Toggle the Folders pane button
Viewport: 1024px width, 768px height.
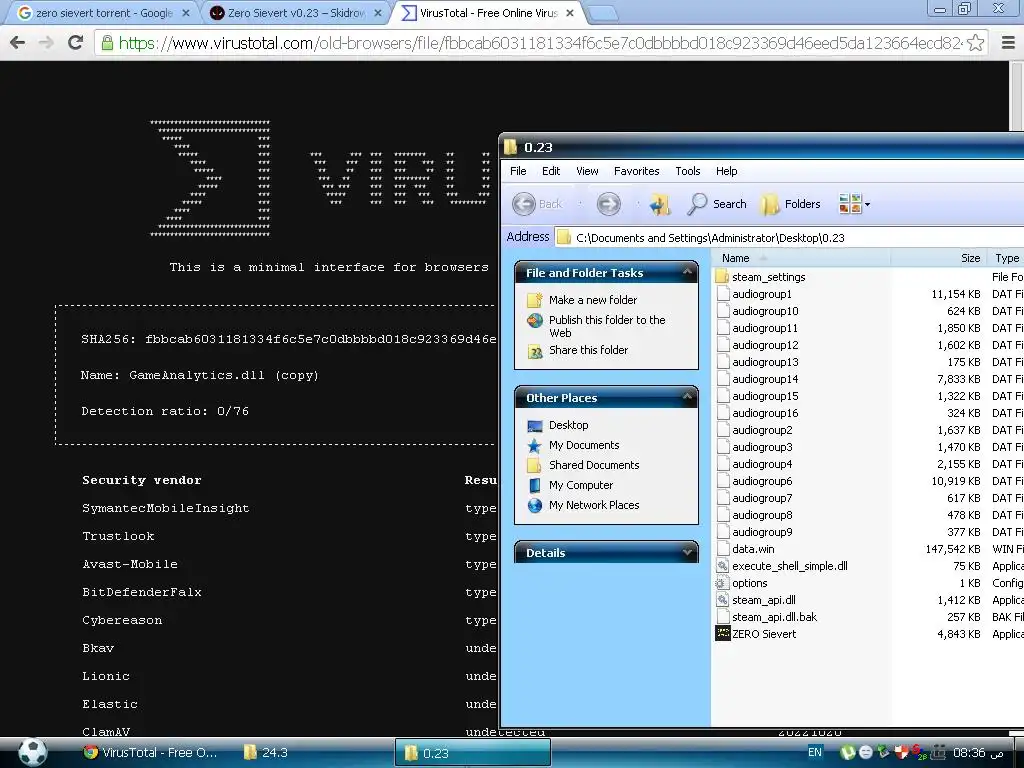click(790, 204)
